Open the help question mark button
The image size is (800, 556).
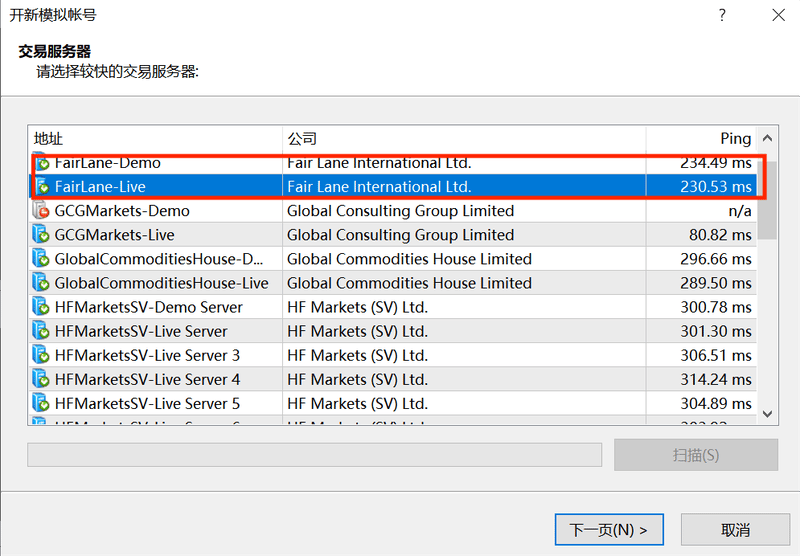tap(722, 15)
